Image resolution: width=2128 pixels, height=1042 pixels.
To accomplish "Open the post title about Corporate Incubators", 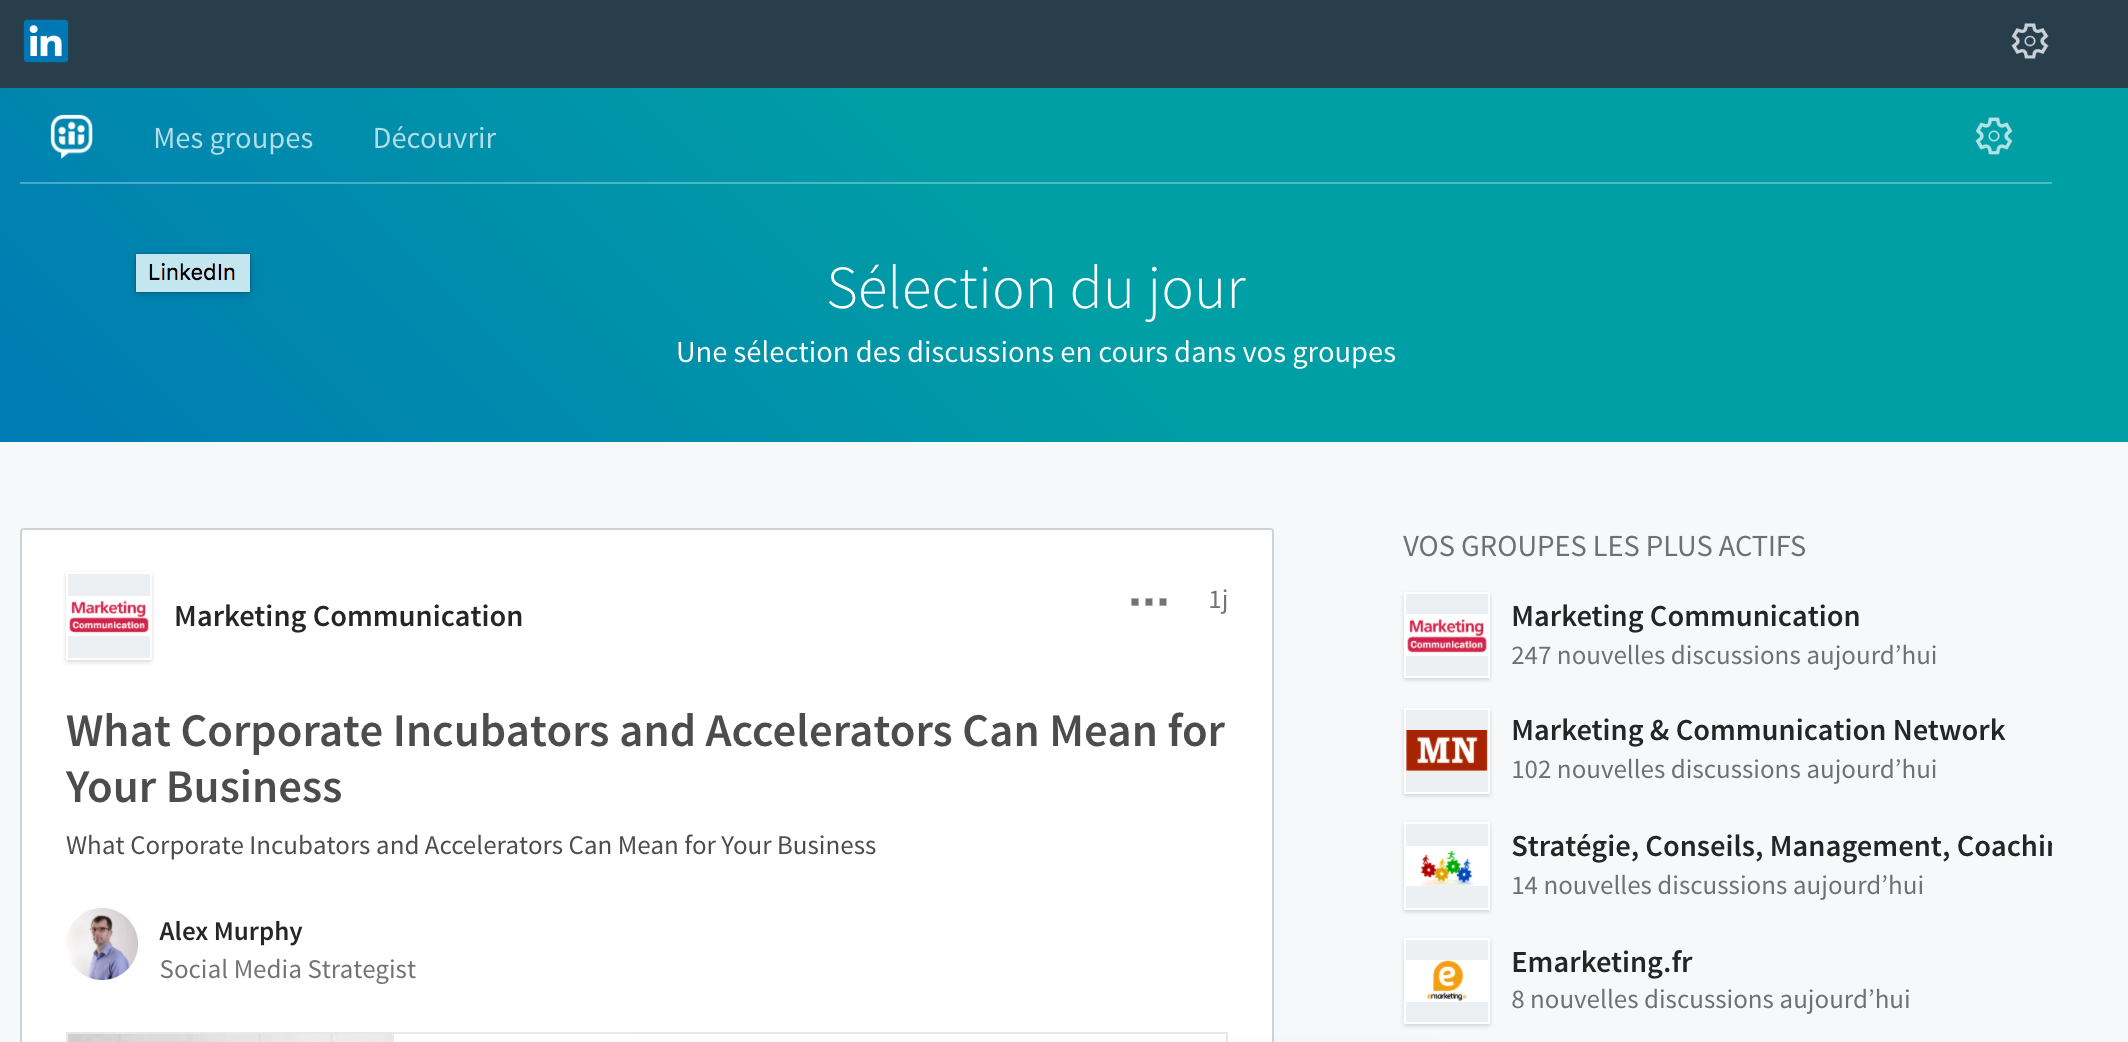I will [645, 759].
